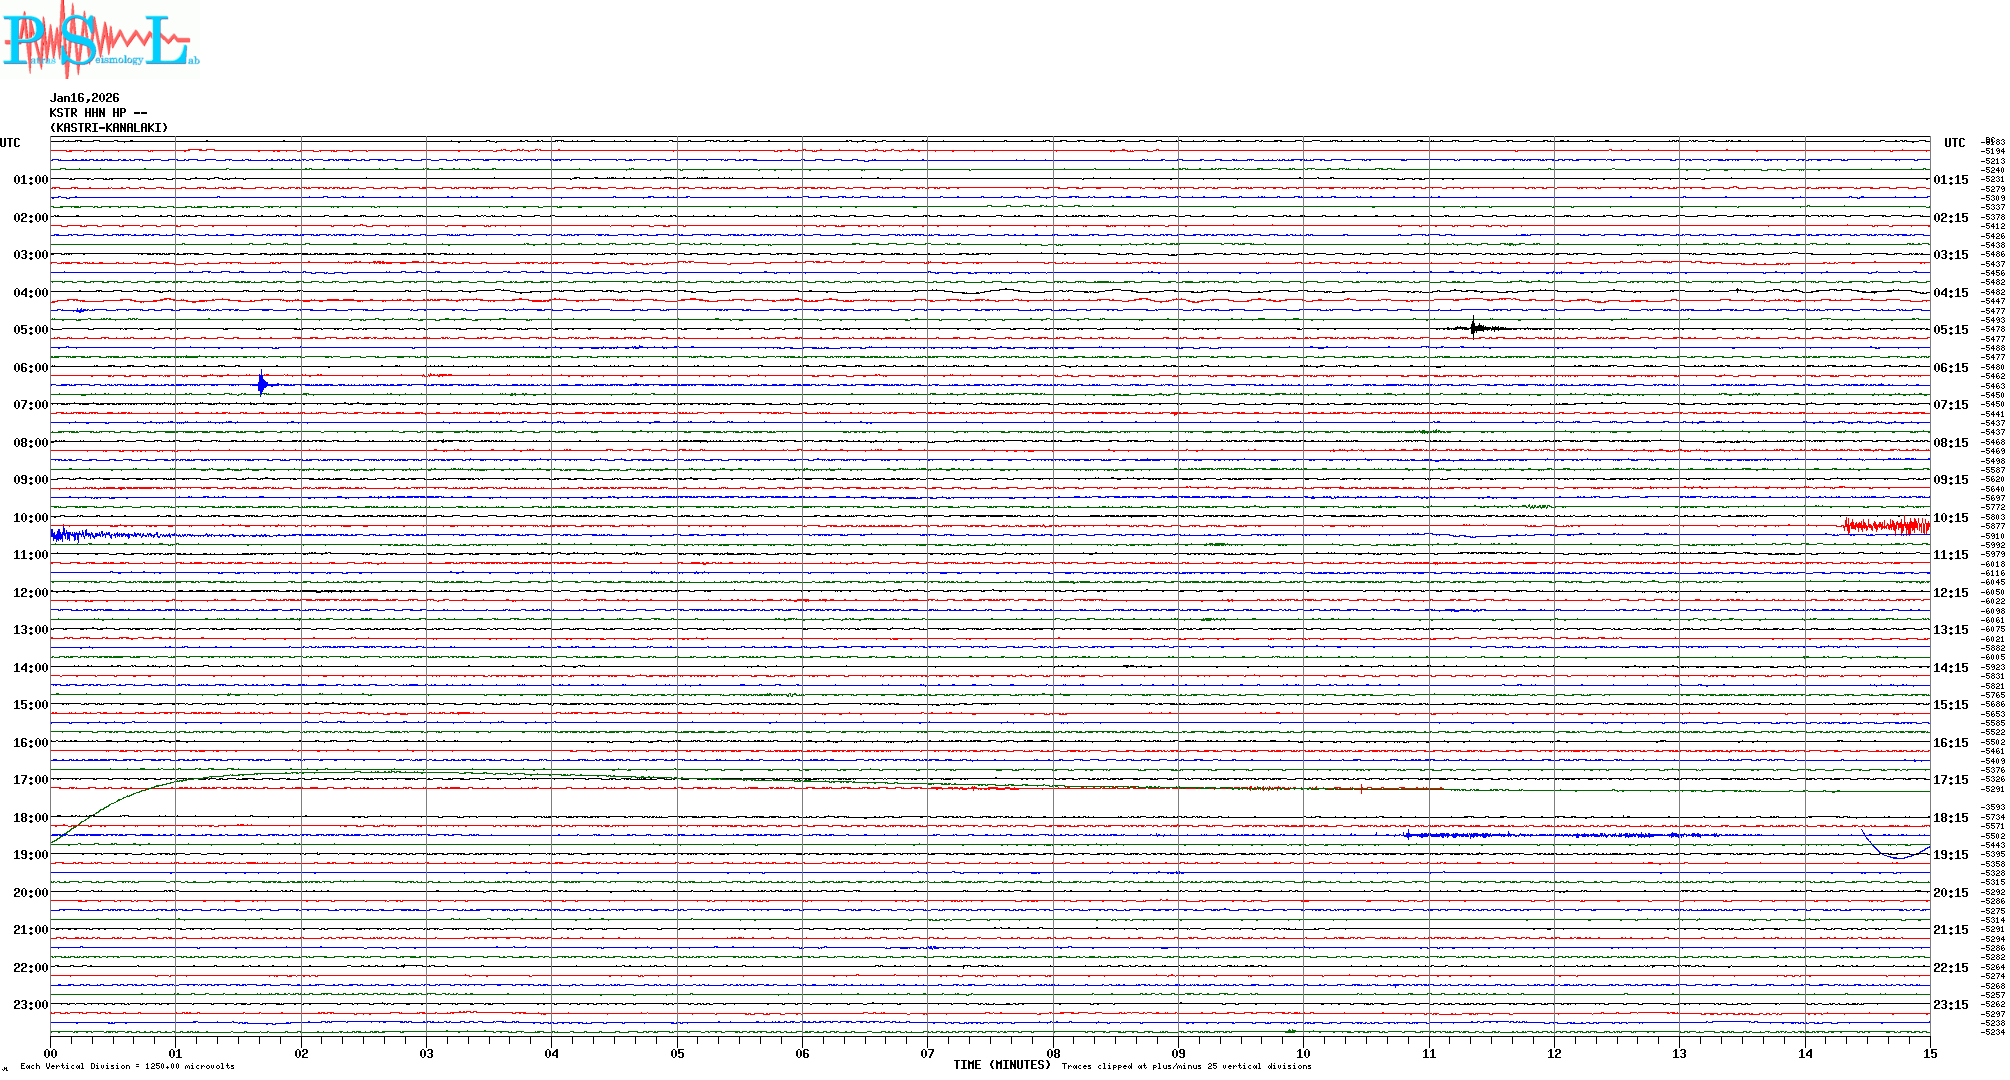Click minute 07 on the bottom axis
Viewport: 2010px width, 1080px height.
927,1053
